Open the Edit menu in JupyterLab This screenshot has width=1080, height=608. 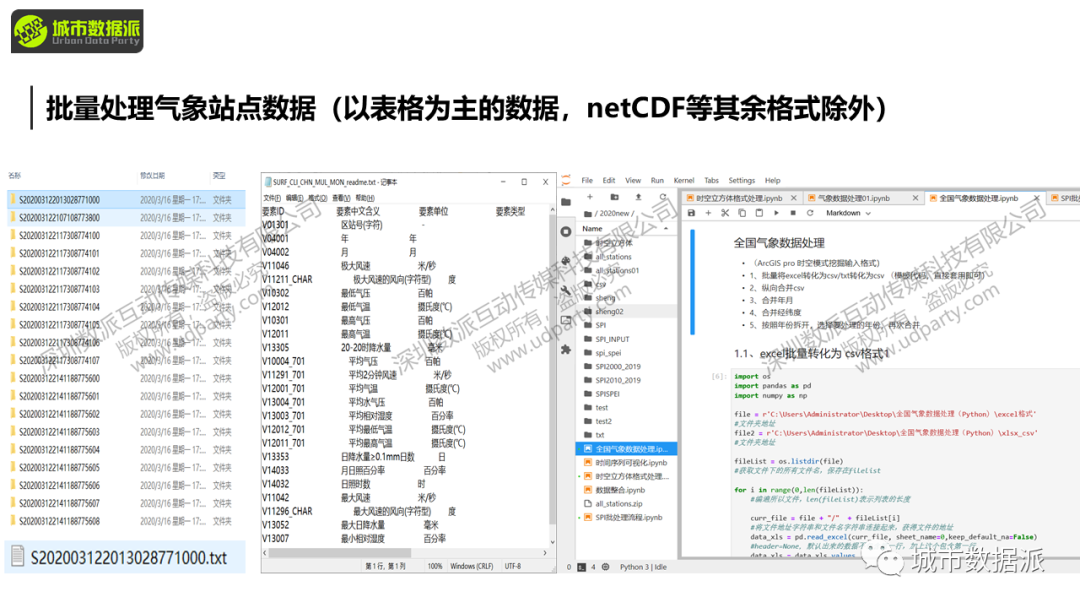coord(609,180)
